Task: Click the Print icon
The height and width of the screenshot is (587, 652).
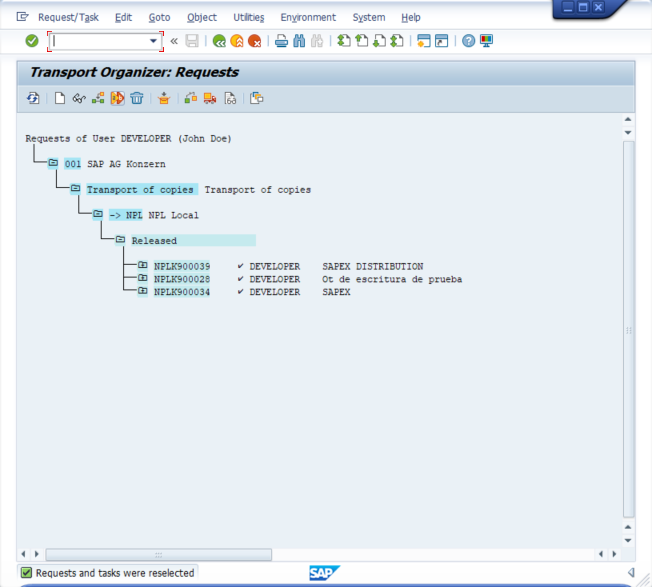Action: 282,41
